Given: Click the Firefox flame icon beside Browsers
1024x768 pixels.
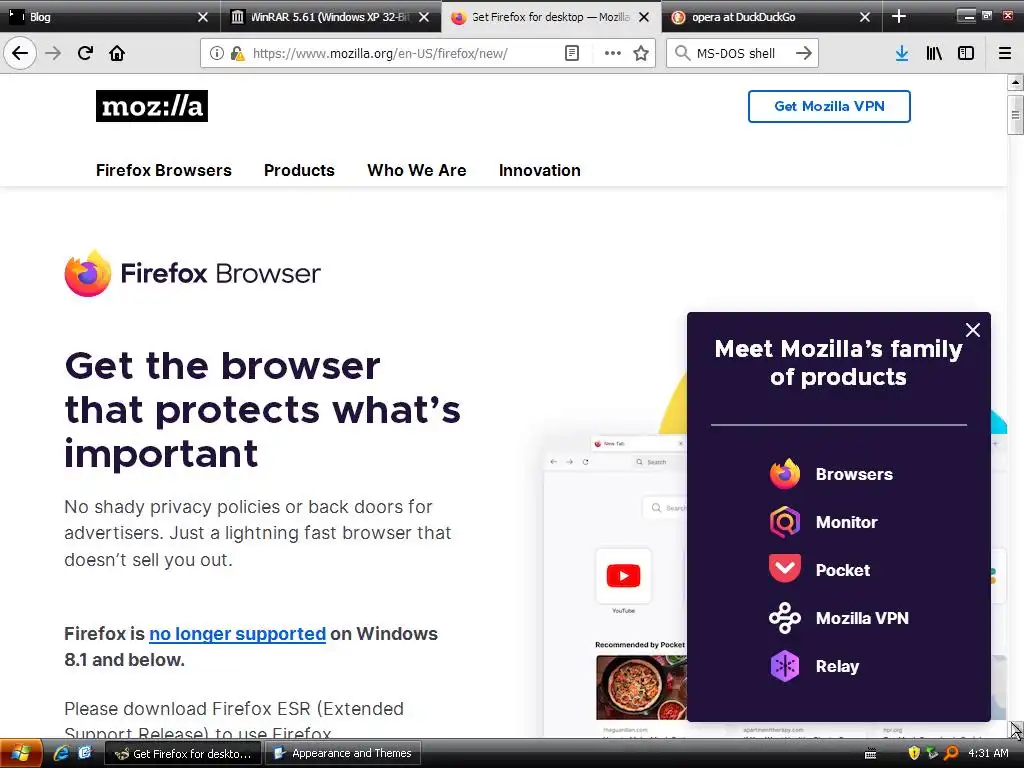Looking at the screenshot, I should tap(784, 474).
